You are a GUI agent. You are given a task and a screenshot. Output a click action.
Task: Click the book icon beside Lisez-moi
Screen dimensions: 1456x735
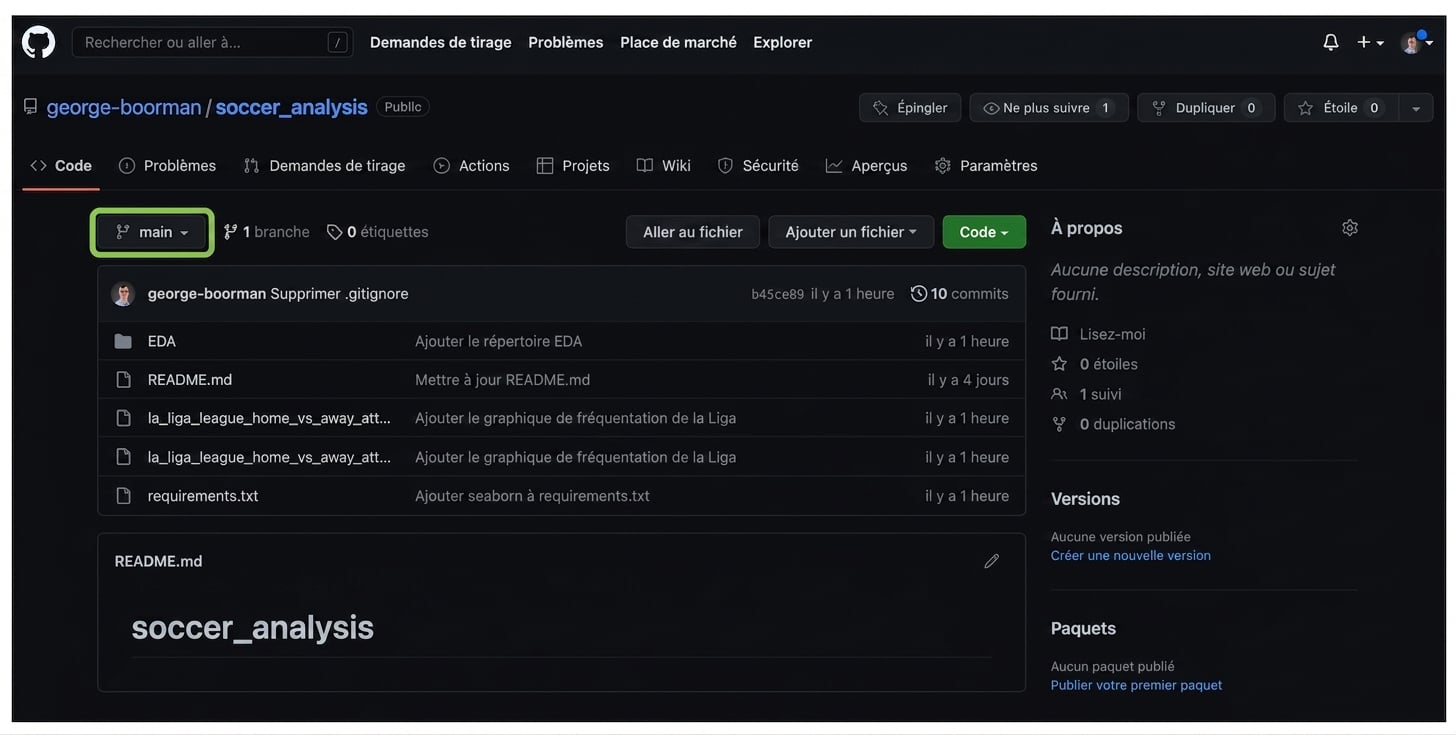tap(1059, 334)
